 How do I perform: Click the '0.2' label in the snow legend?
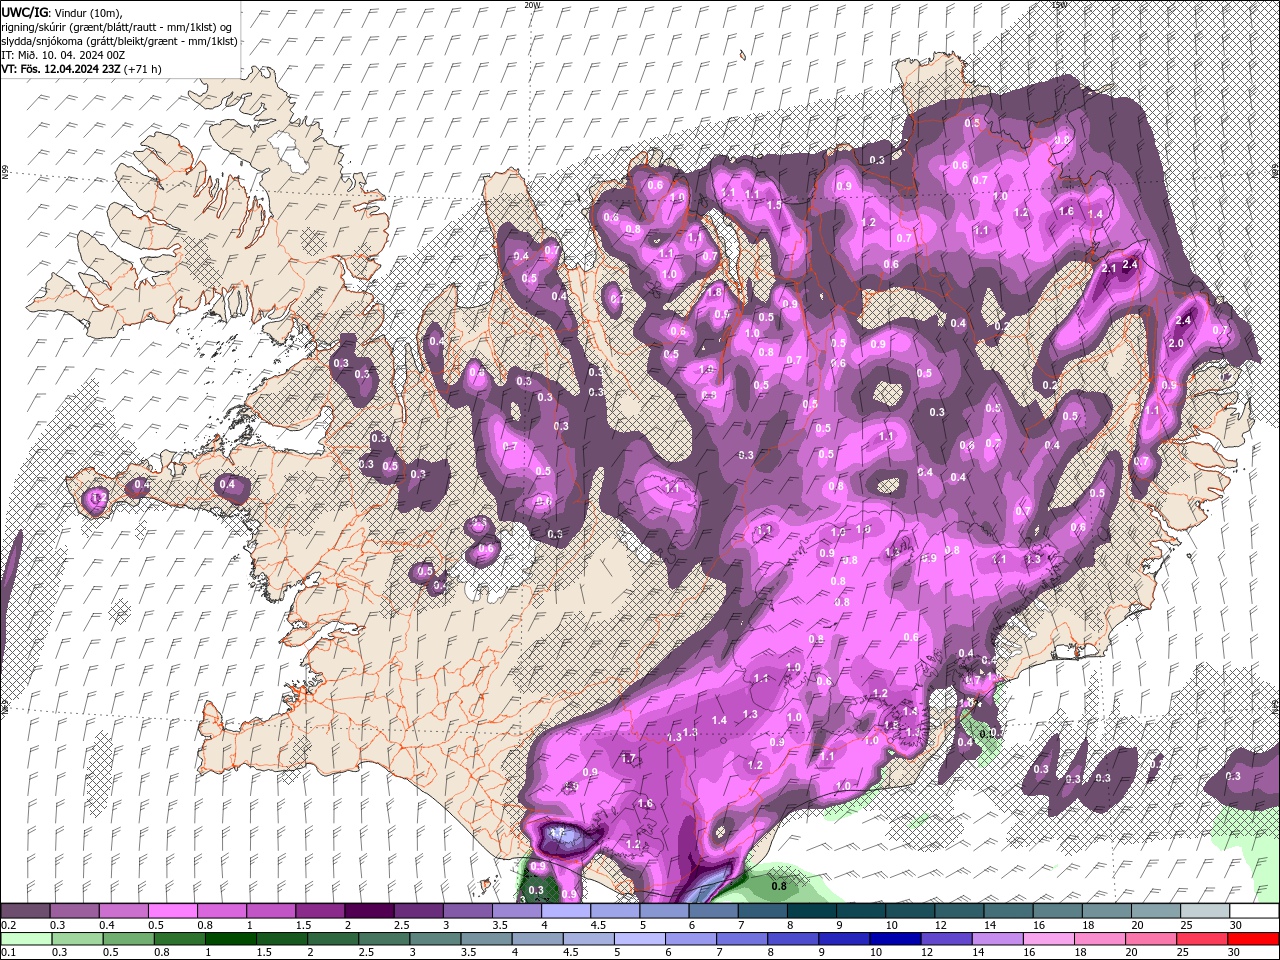point(9,925)
